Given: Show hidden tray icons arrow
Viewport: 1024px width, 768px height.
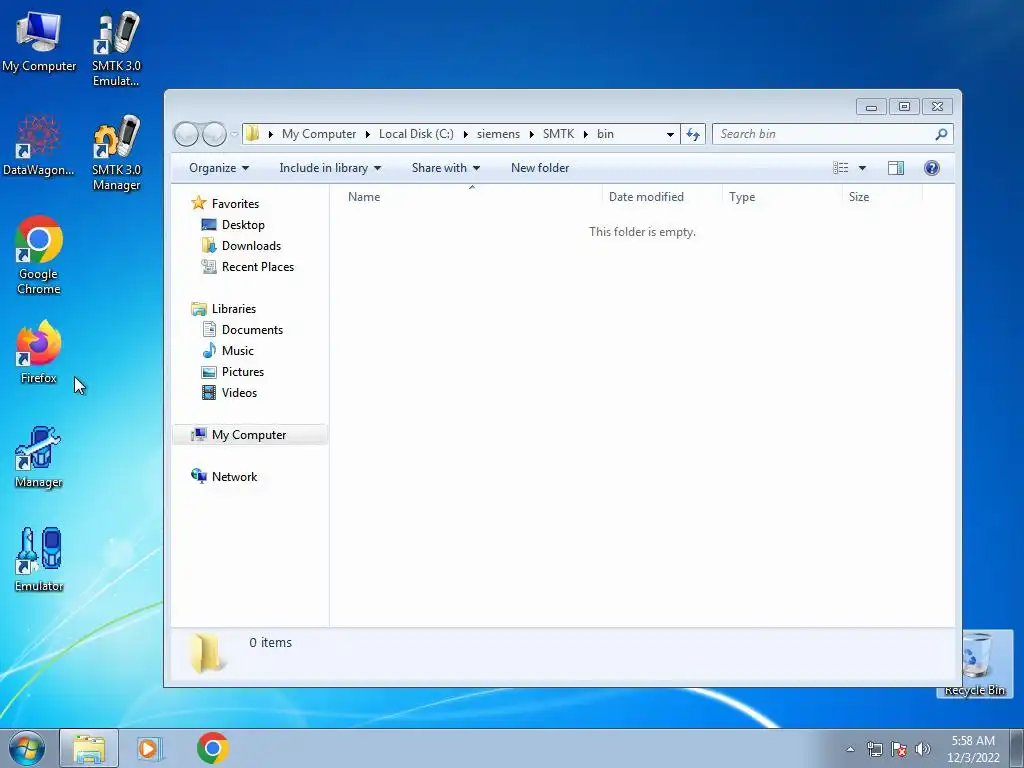Looking at the screenshot, I should tap(850, 749).
